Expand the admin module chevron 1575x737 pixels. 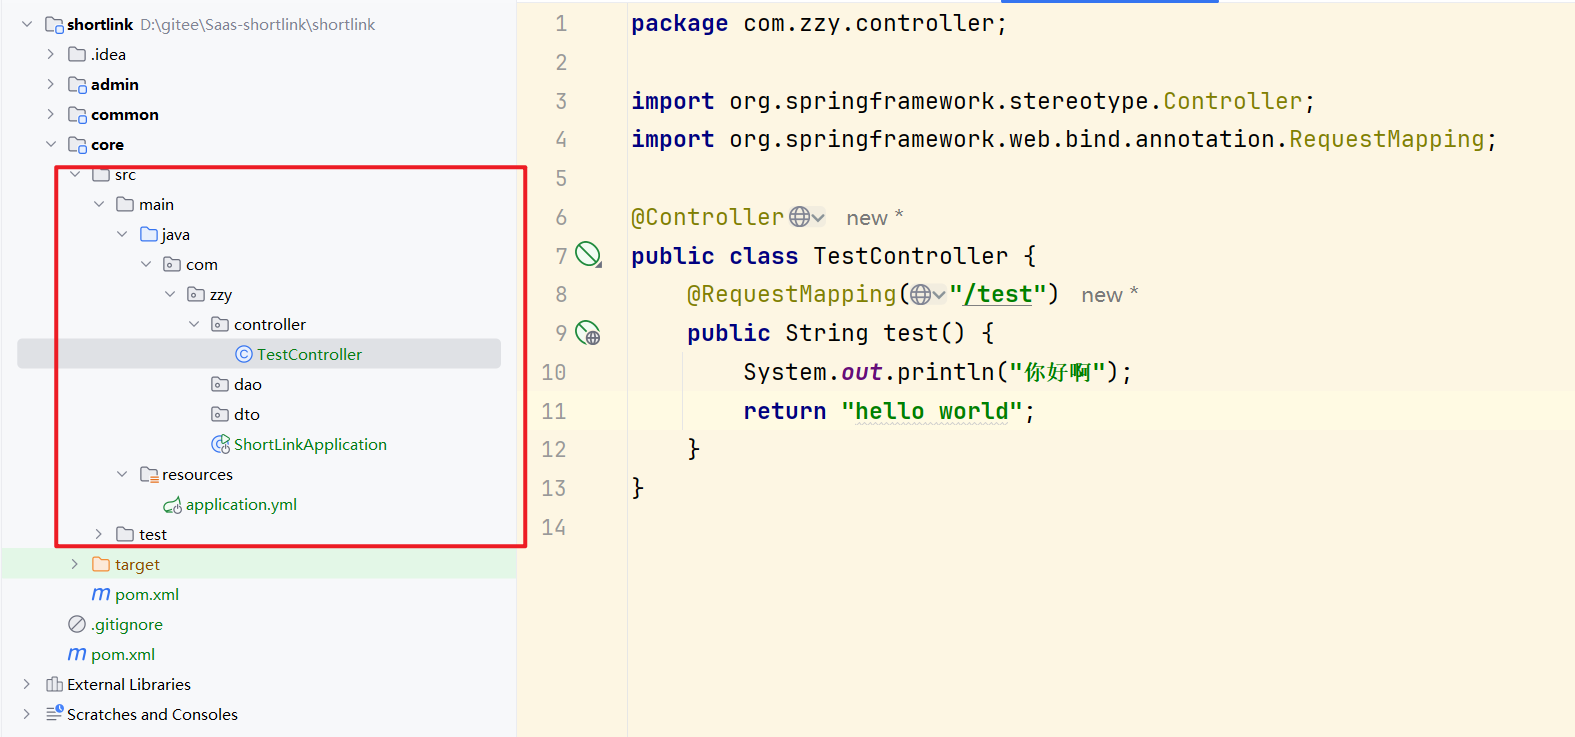[x=51, y=84]
